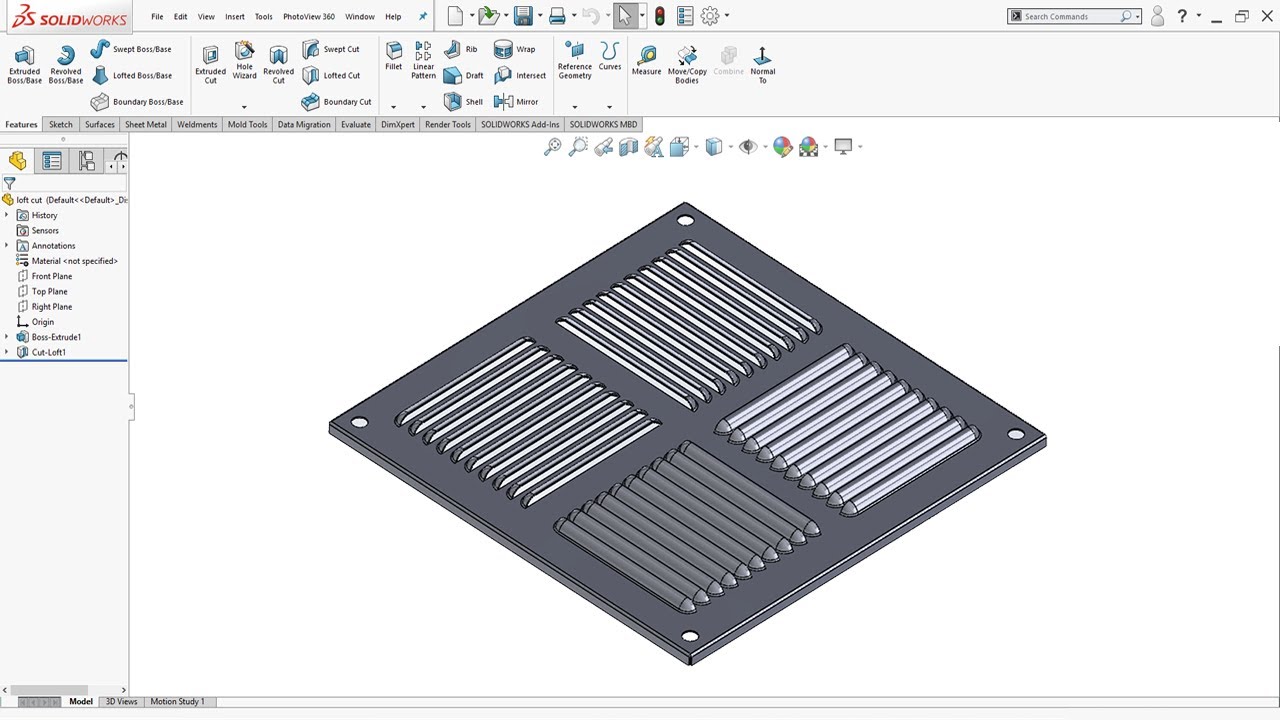This screenshot has height=720, width=1280.
Task: Switch to the Sketch tab
Action: pos(61,125)
